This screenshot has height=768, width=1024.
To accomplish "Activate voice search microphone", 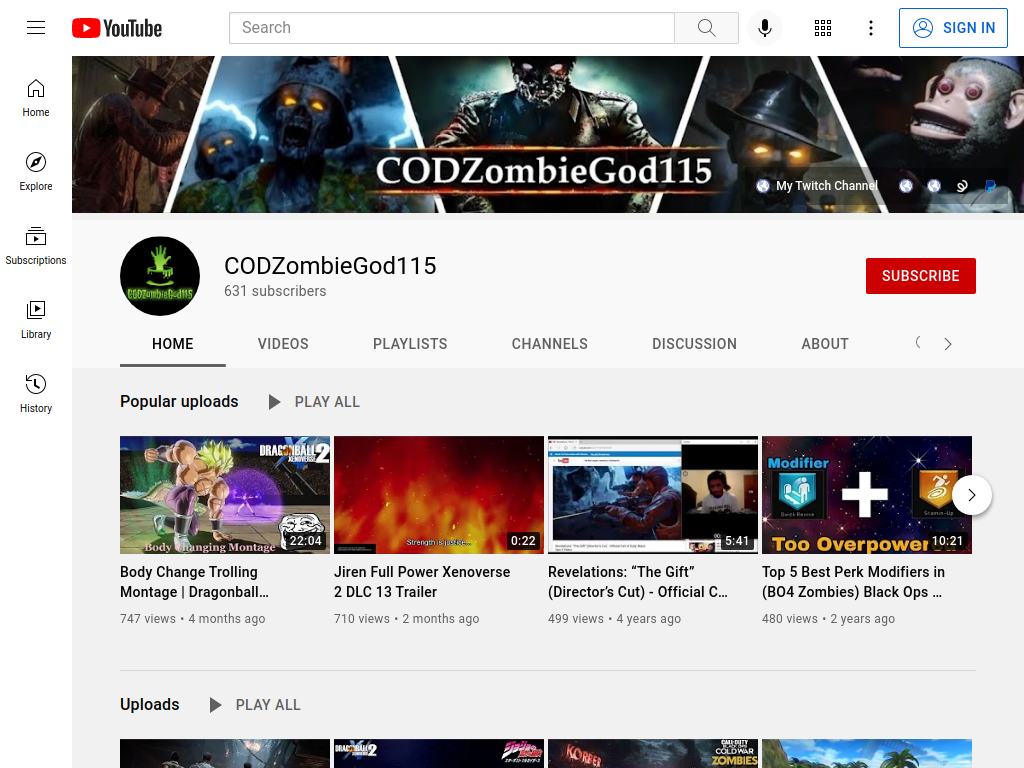I will click(x=765, y=27).
